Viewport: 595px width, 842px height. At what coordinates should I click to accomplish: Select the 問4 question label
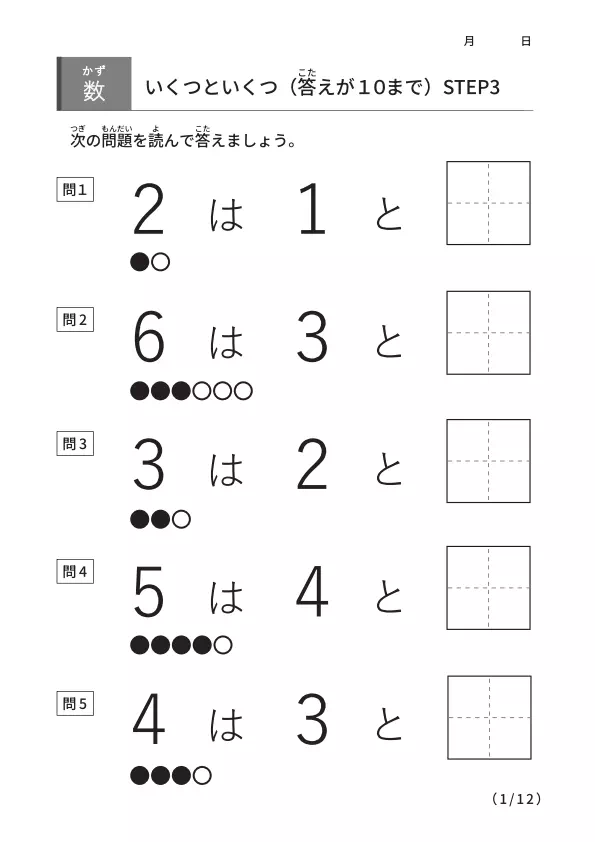coord(75,571)
